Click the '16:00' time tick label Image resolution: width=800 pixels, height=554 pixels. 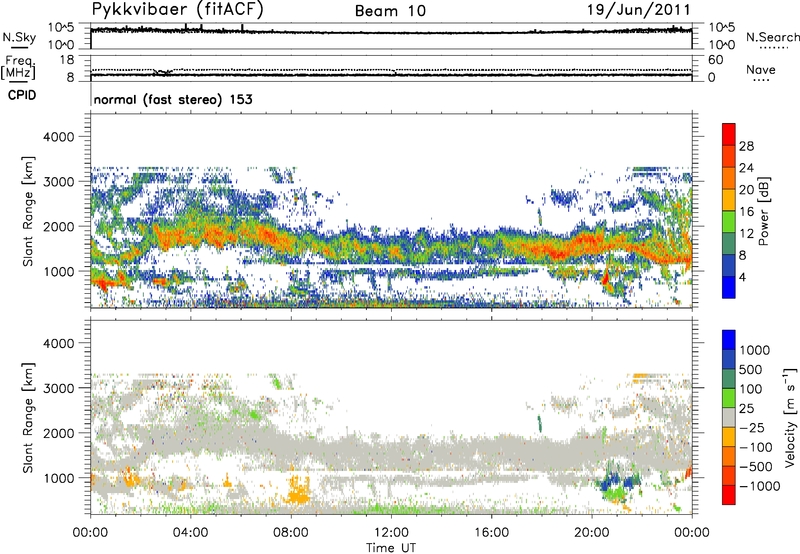click(x=491, y=533)
